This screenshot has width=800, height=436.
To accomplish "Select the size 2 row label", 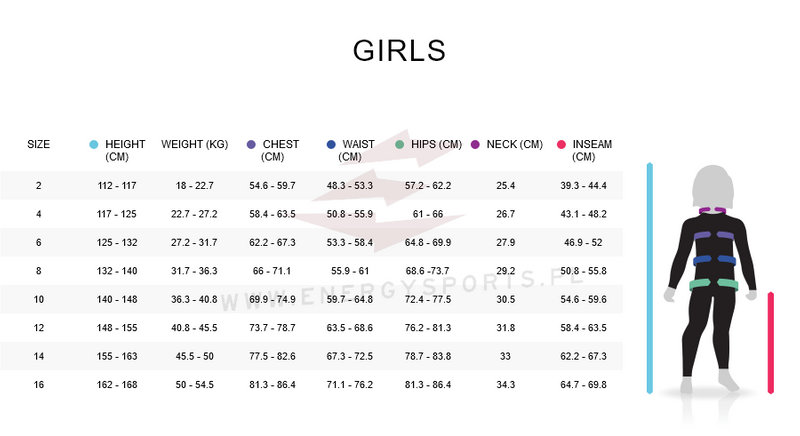I will click(x=39, y=186).
